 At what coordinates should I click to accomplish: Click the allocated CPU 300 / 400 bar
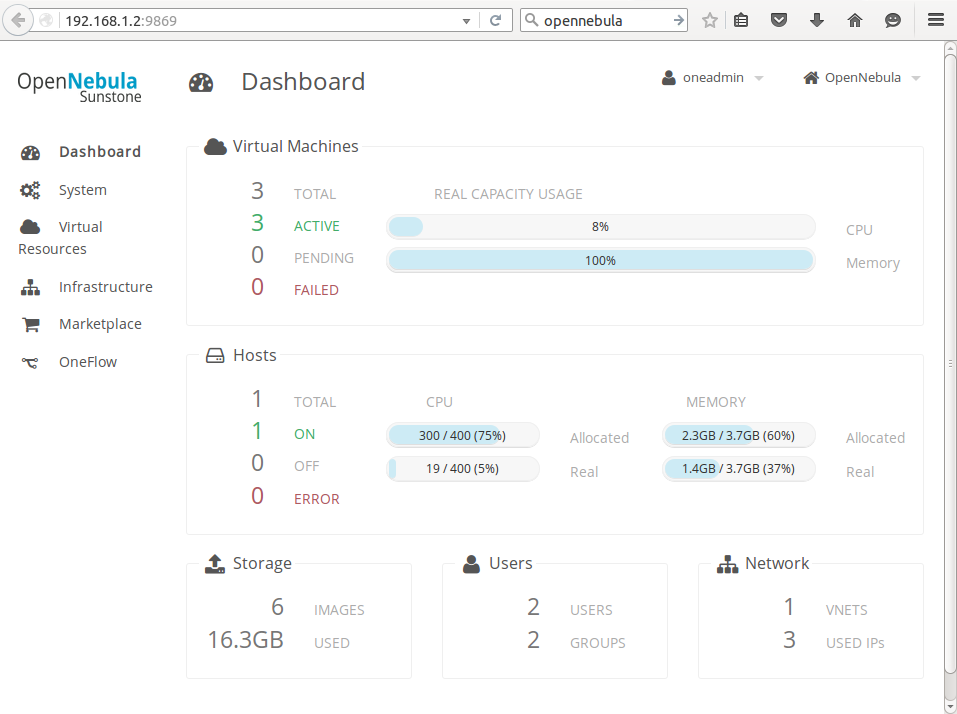[462, 435]
